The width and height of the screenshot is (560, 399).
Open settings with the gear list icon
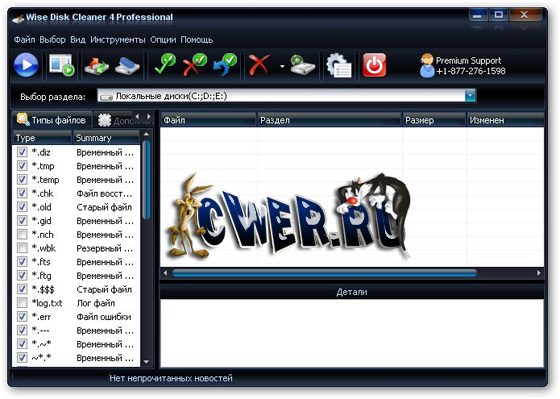click(339, 65)
